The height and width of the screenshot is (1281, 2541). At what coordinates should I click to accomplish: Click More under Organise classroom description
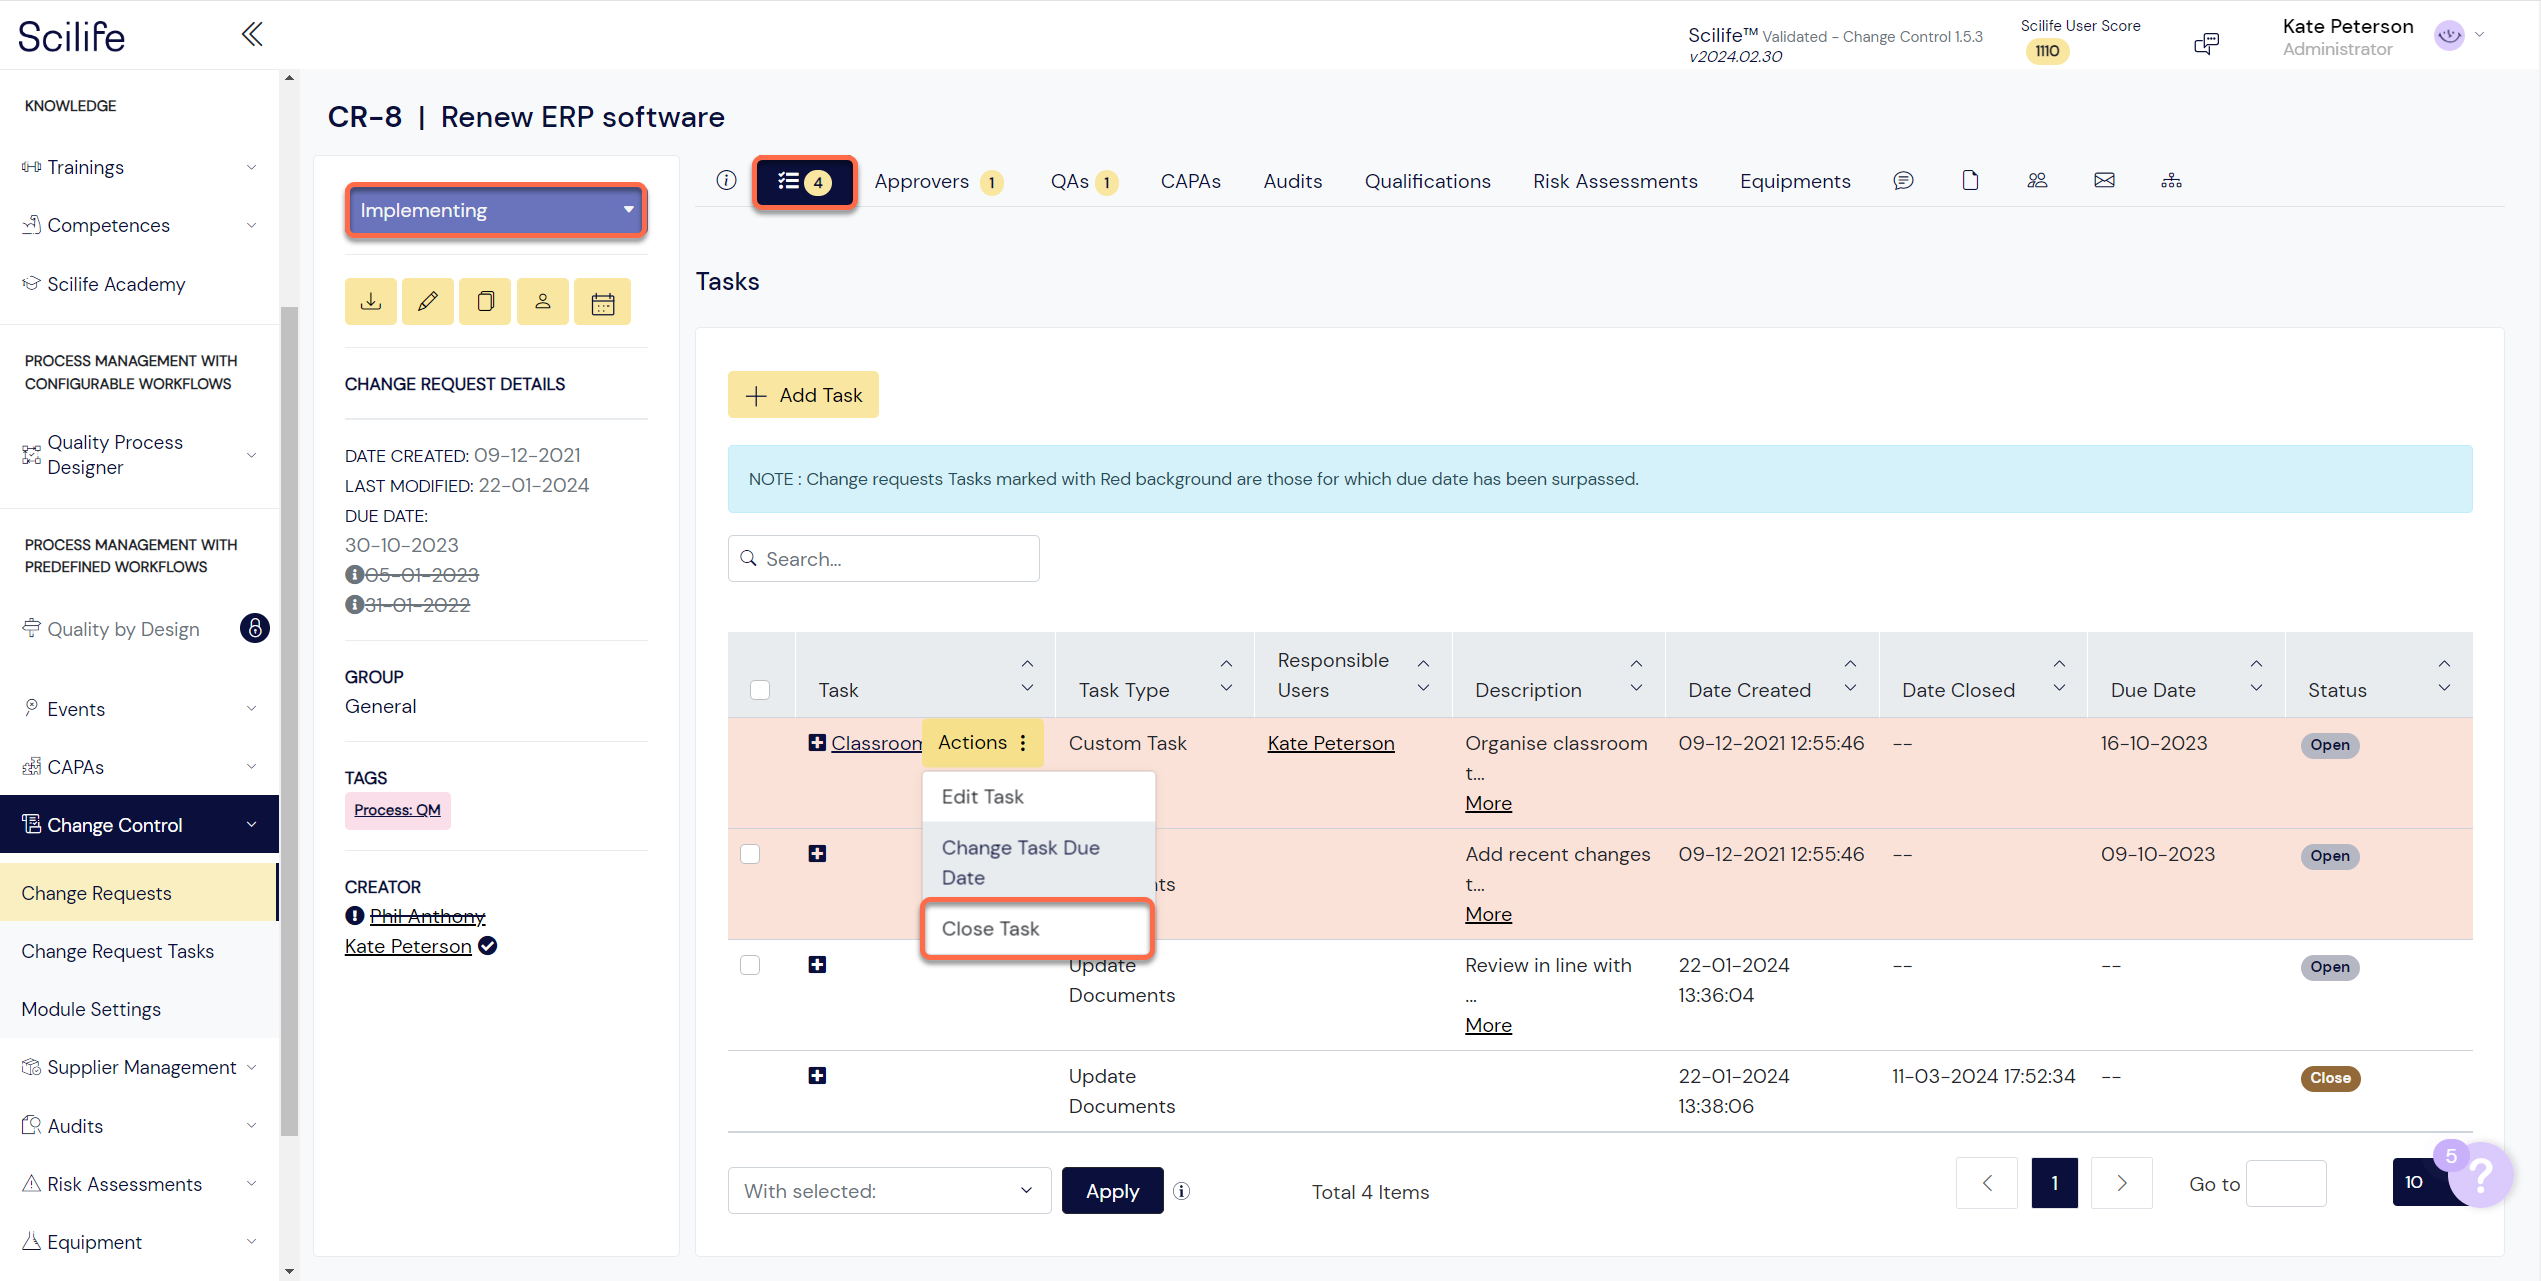tap(1488, 803)
